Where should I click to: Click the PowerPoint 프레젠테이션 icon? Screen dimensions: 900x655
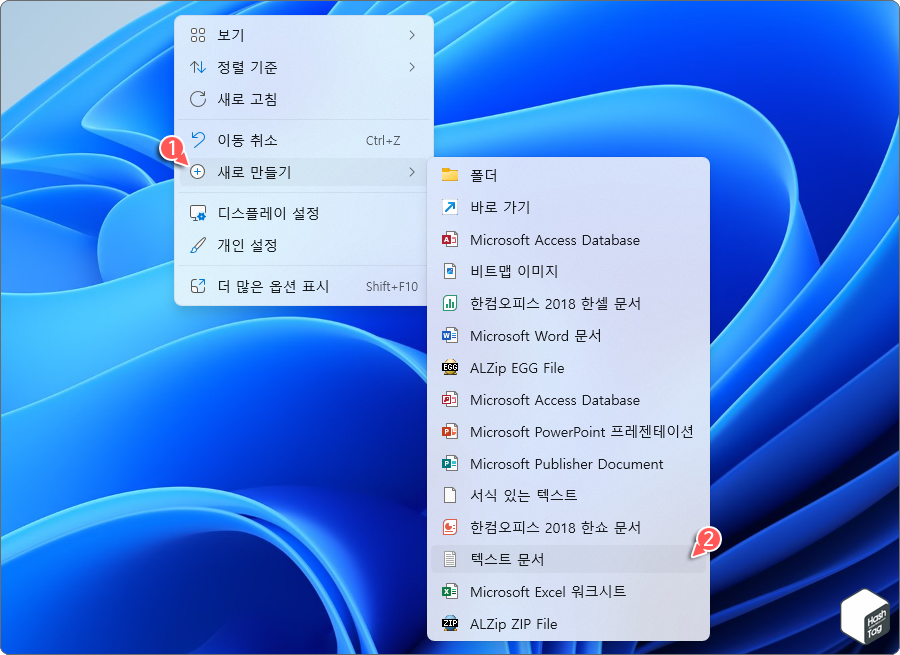(x=450, y=431)
